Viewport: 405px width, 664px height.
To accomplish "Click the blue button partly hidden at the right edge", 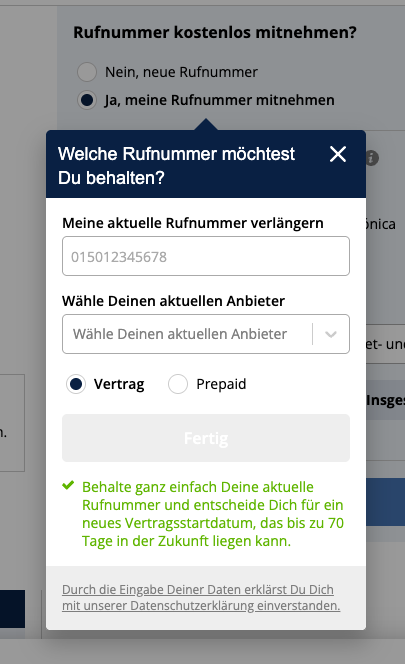I will tap(386, 502).
